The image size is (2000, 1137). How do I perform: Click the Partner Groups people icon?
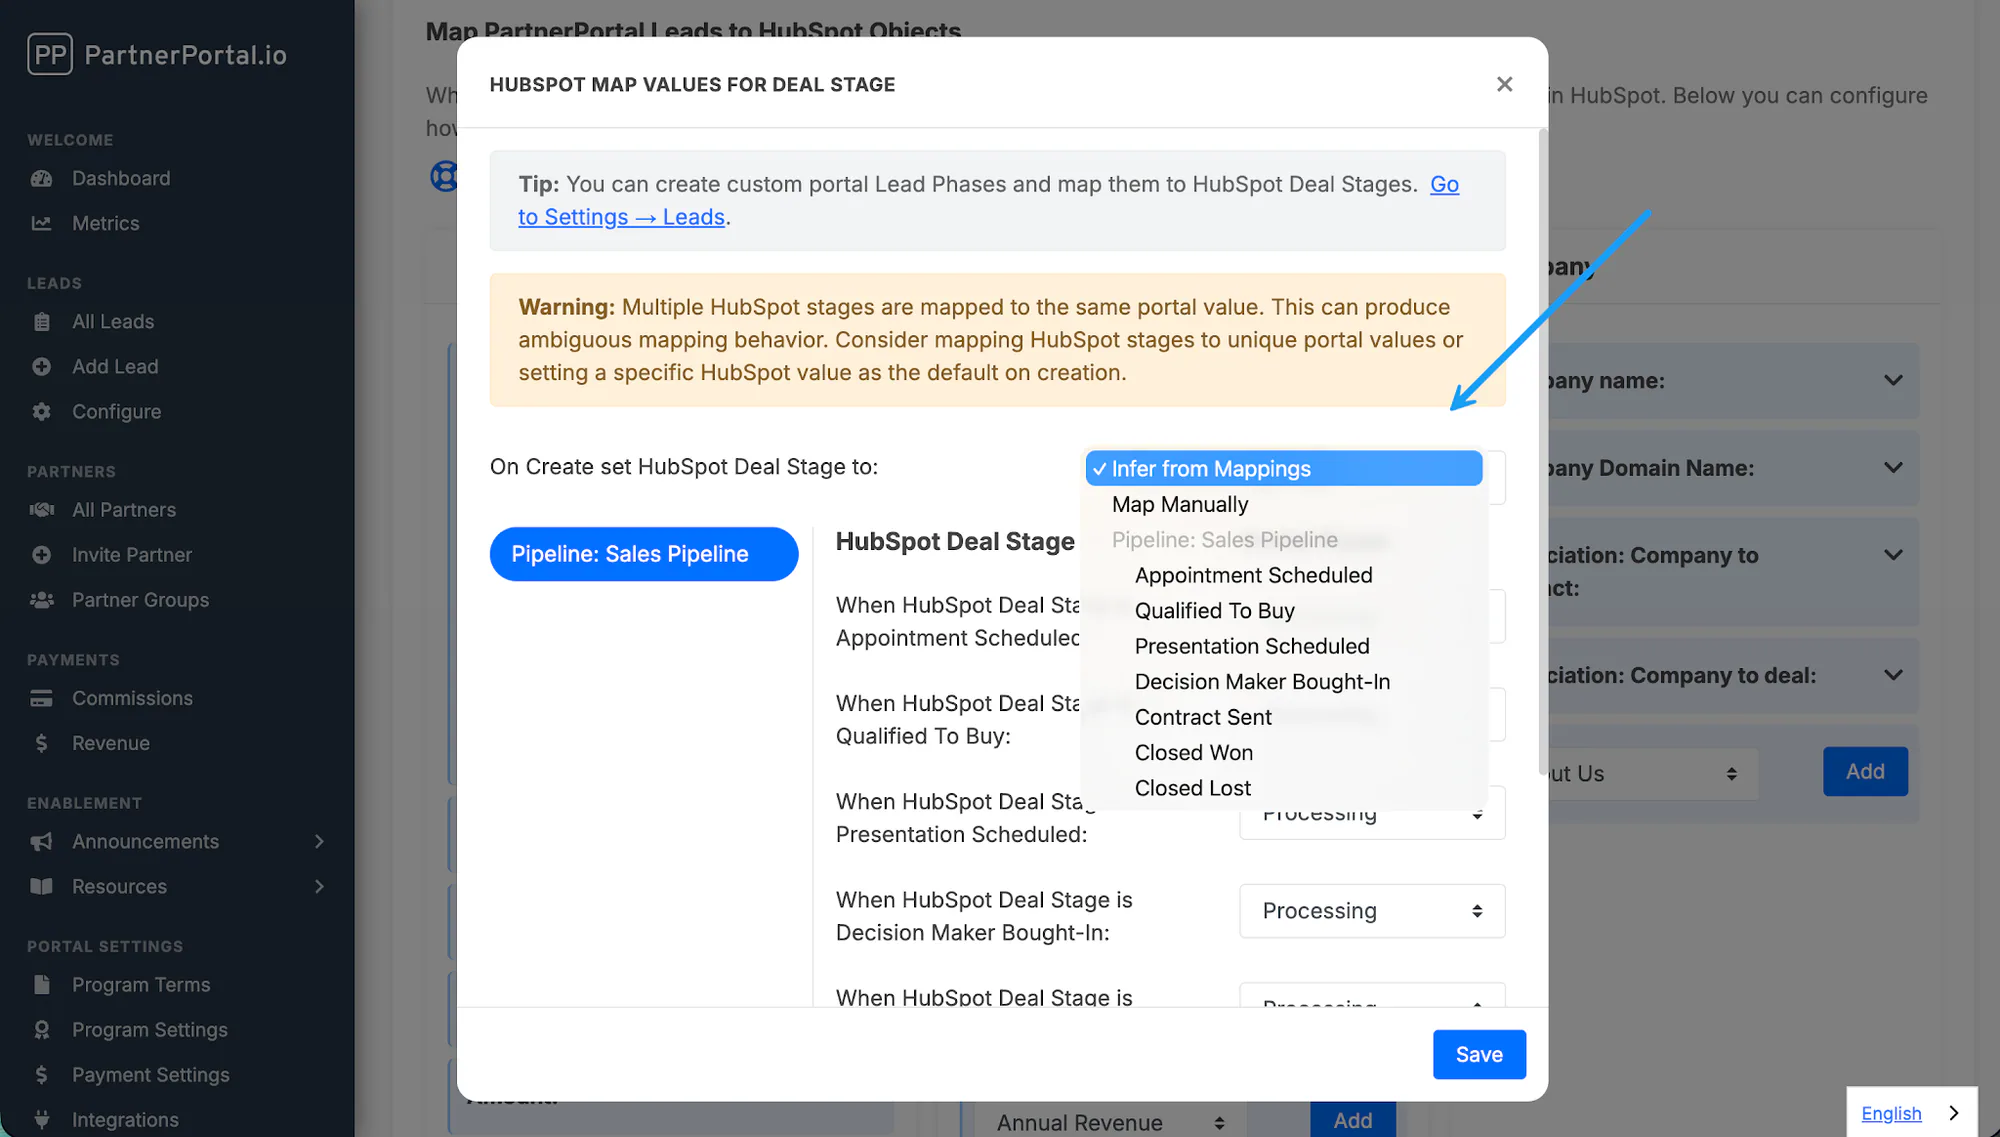pyautogui.click(x=41, y=599)
